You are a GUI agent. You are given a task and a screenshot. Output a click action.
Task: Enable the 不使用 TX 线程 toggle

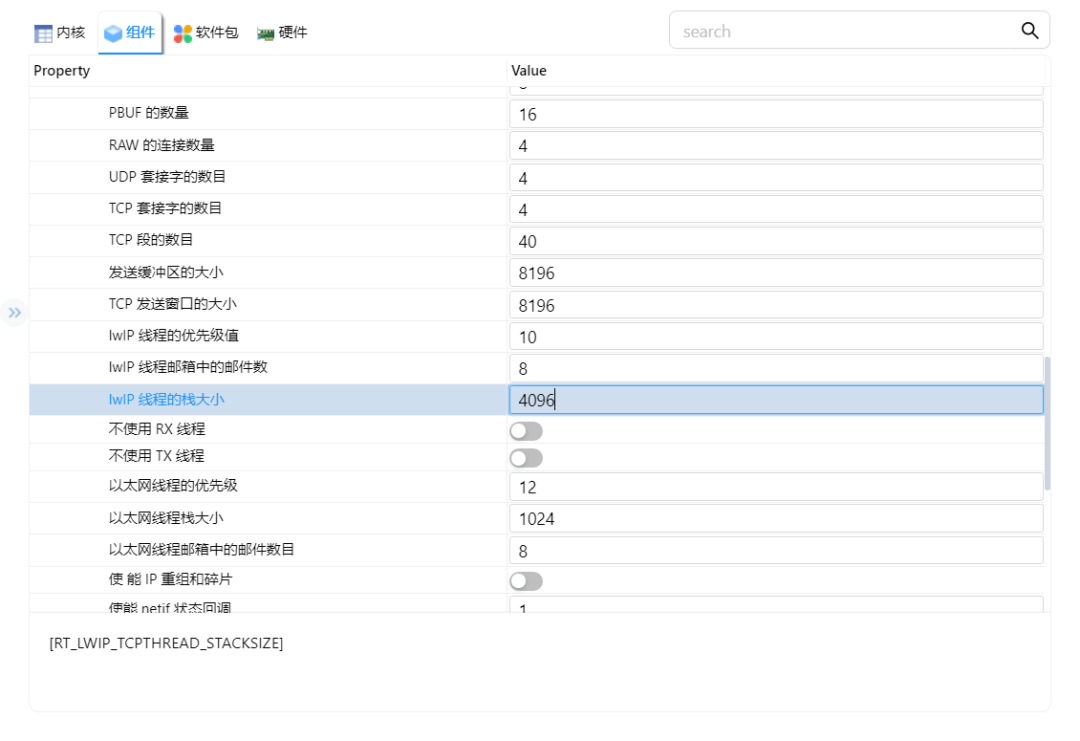pos(525,458)
